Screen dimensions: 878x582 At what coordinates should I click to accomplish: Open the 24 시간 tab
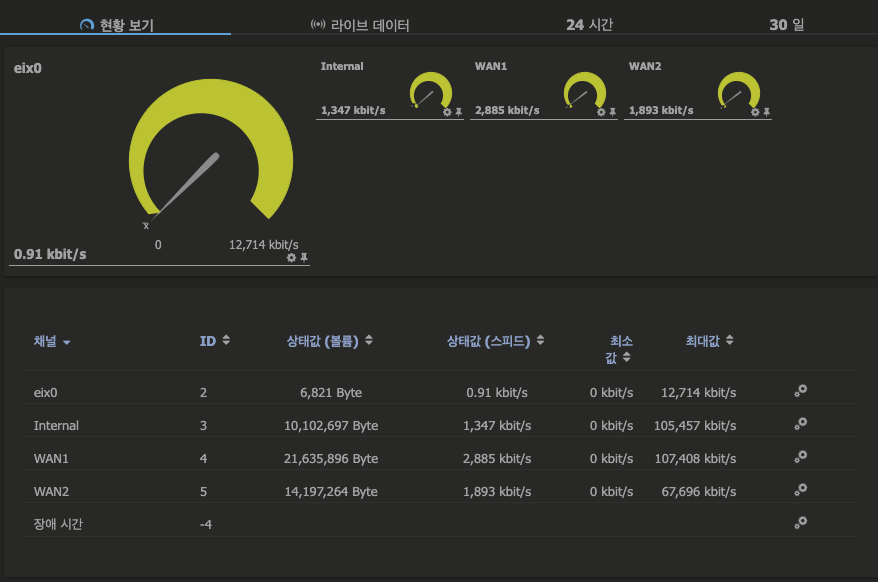coord(589,25)
